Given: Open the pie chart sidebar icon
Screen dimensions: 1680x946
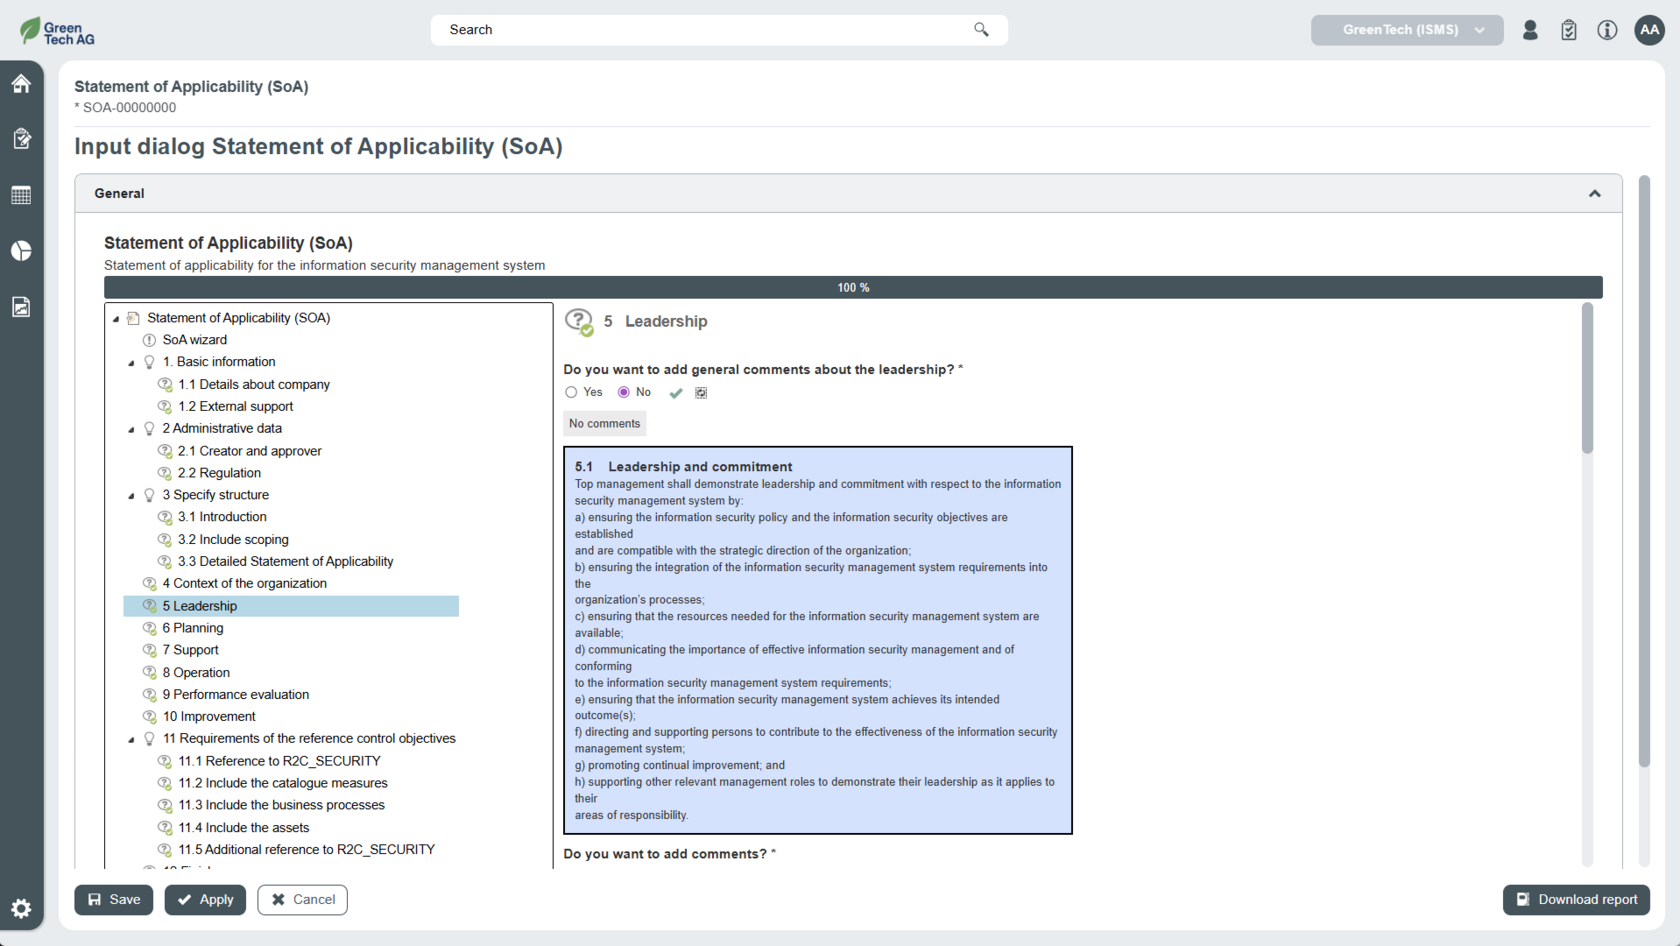Looking at the screenshot, I should click(21, 251).
